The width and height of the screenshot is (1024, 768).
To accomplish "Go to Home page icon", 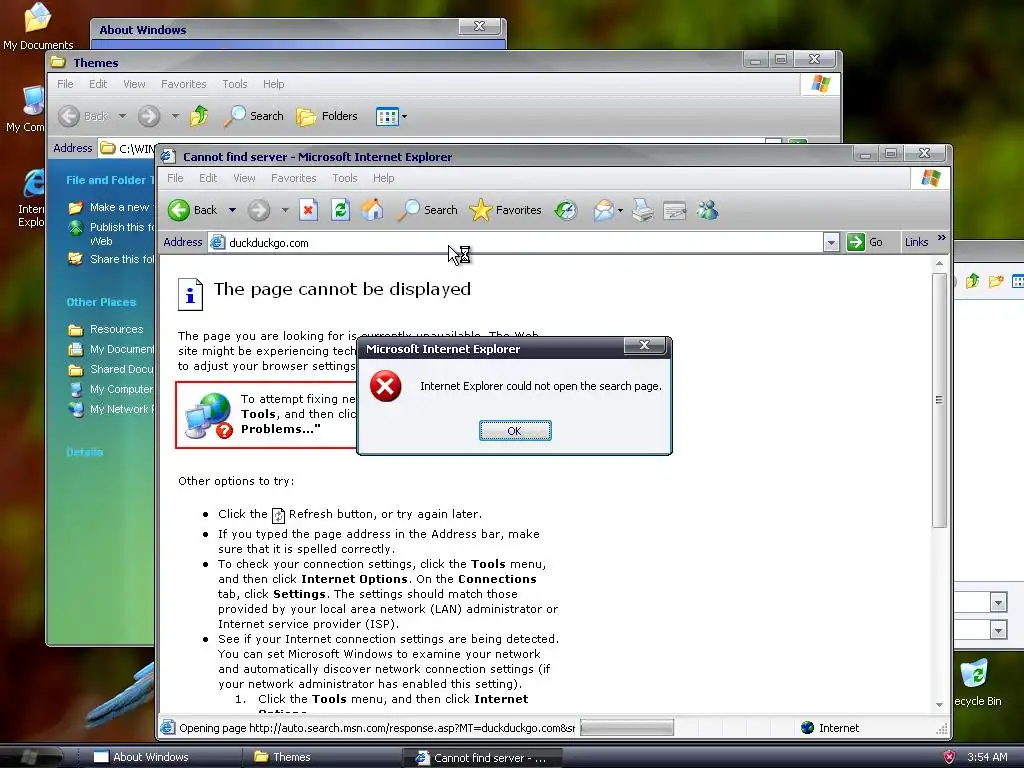I will click(372, 210).
